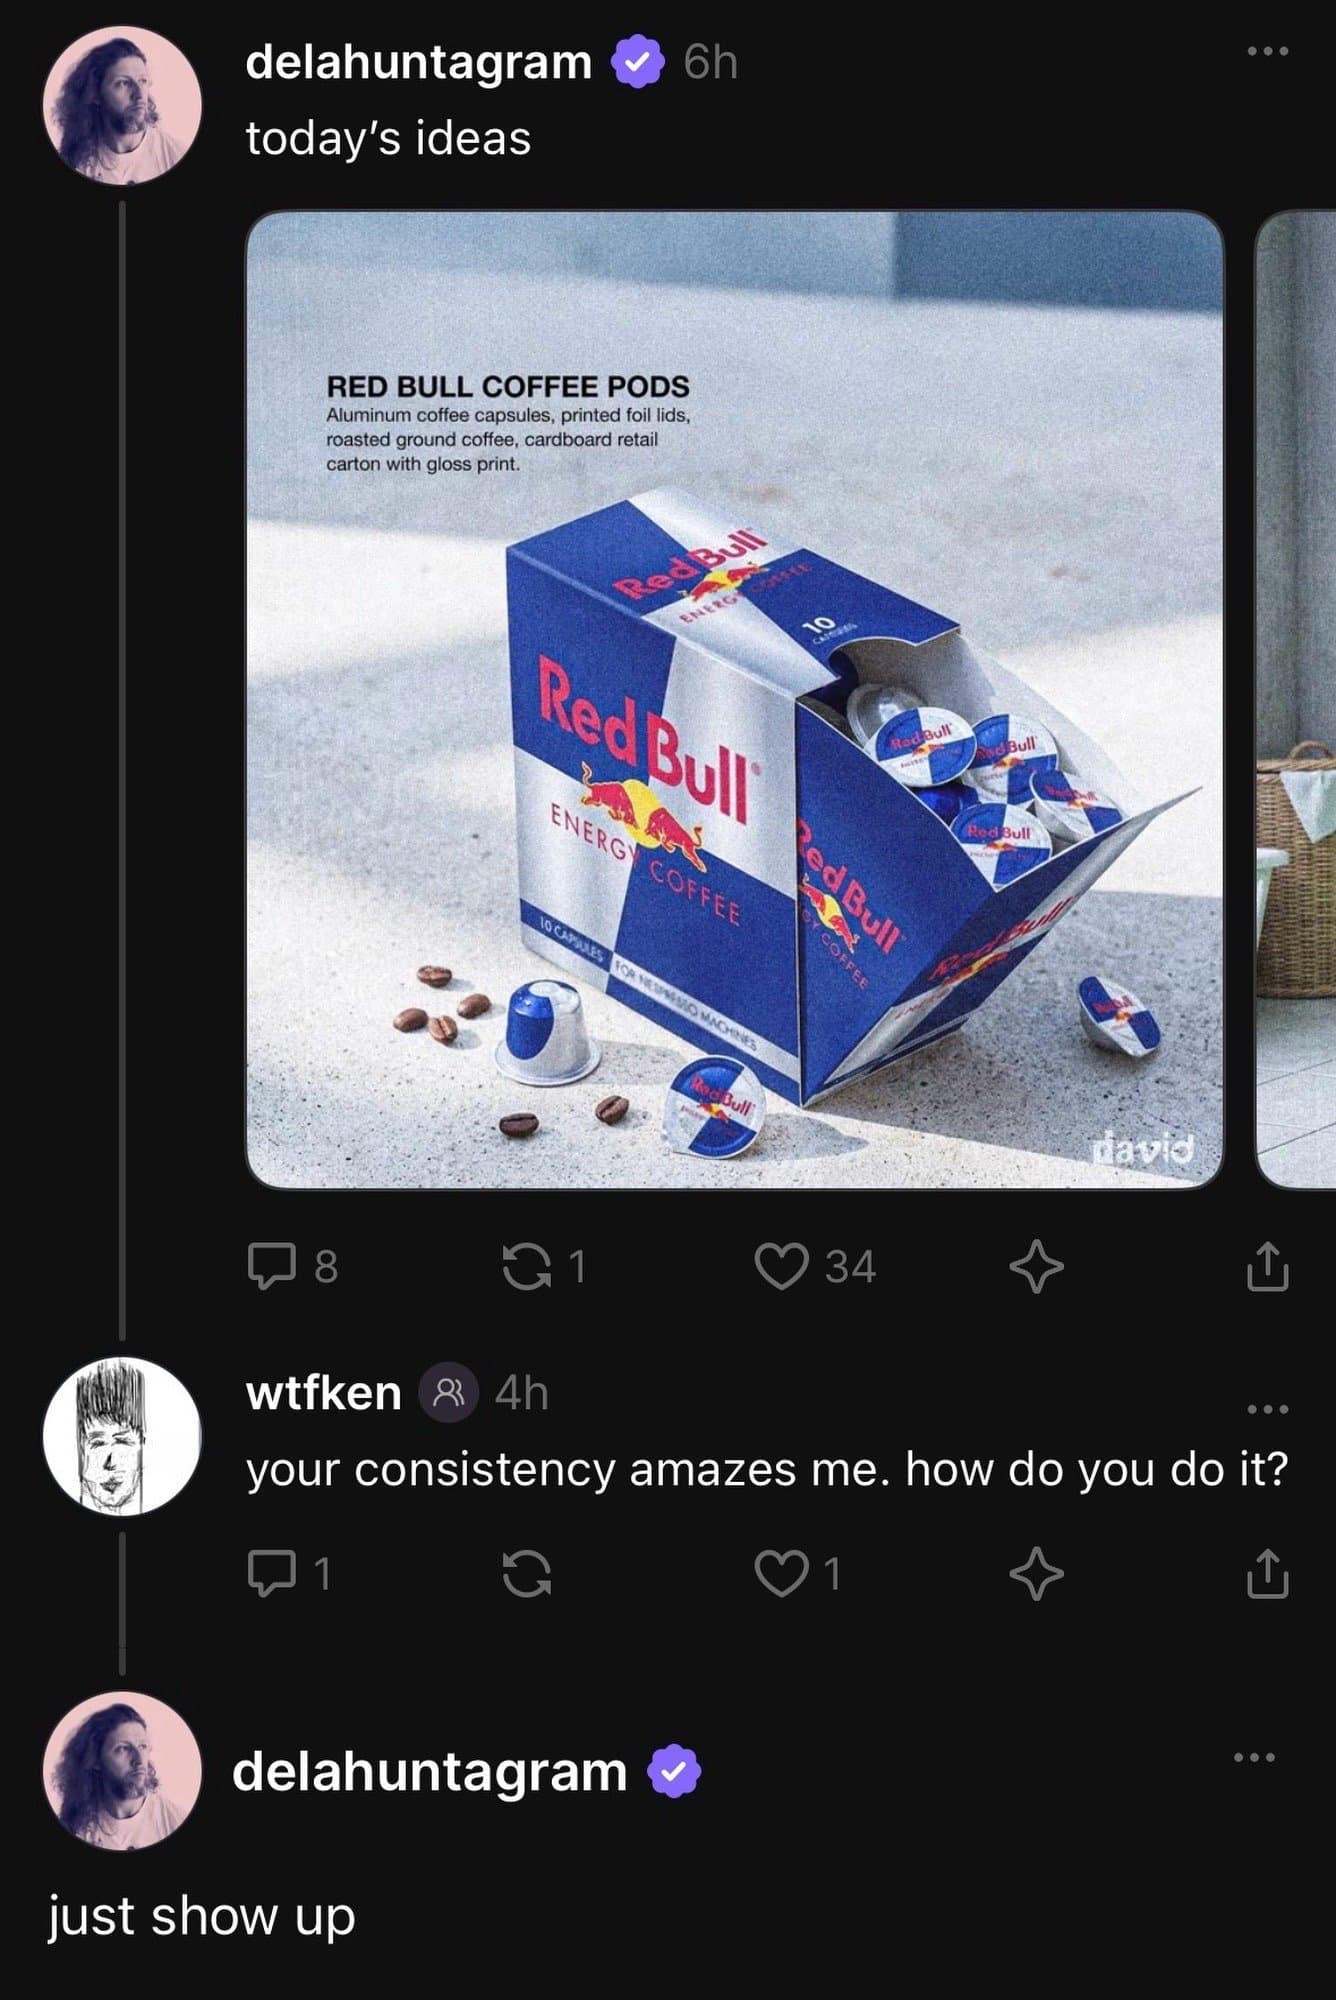Click the verified badge next to delahuntagram
This screenshot has height=2000, width=1336.
point(638,62)
